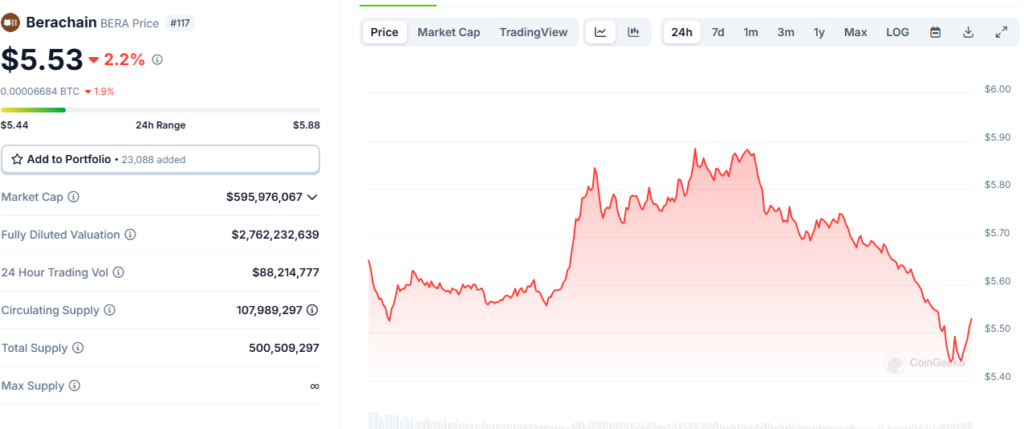Screen dimensions: 1024x429
Task: Click the $6.00 axis label
Action: [x=998, y=89]
